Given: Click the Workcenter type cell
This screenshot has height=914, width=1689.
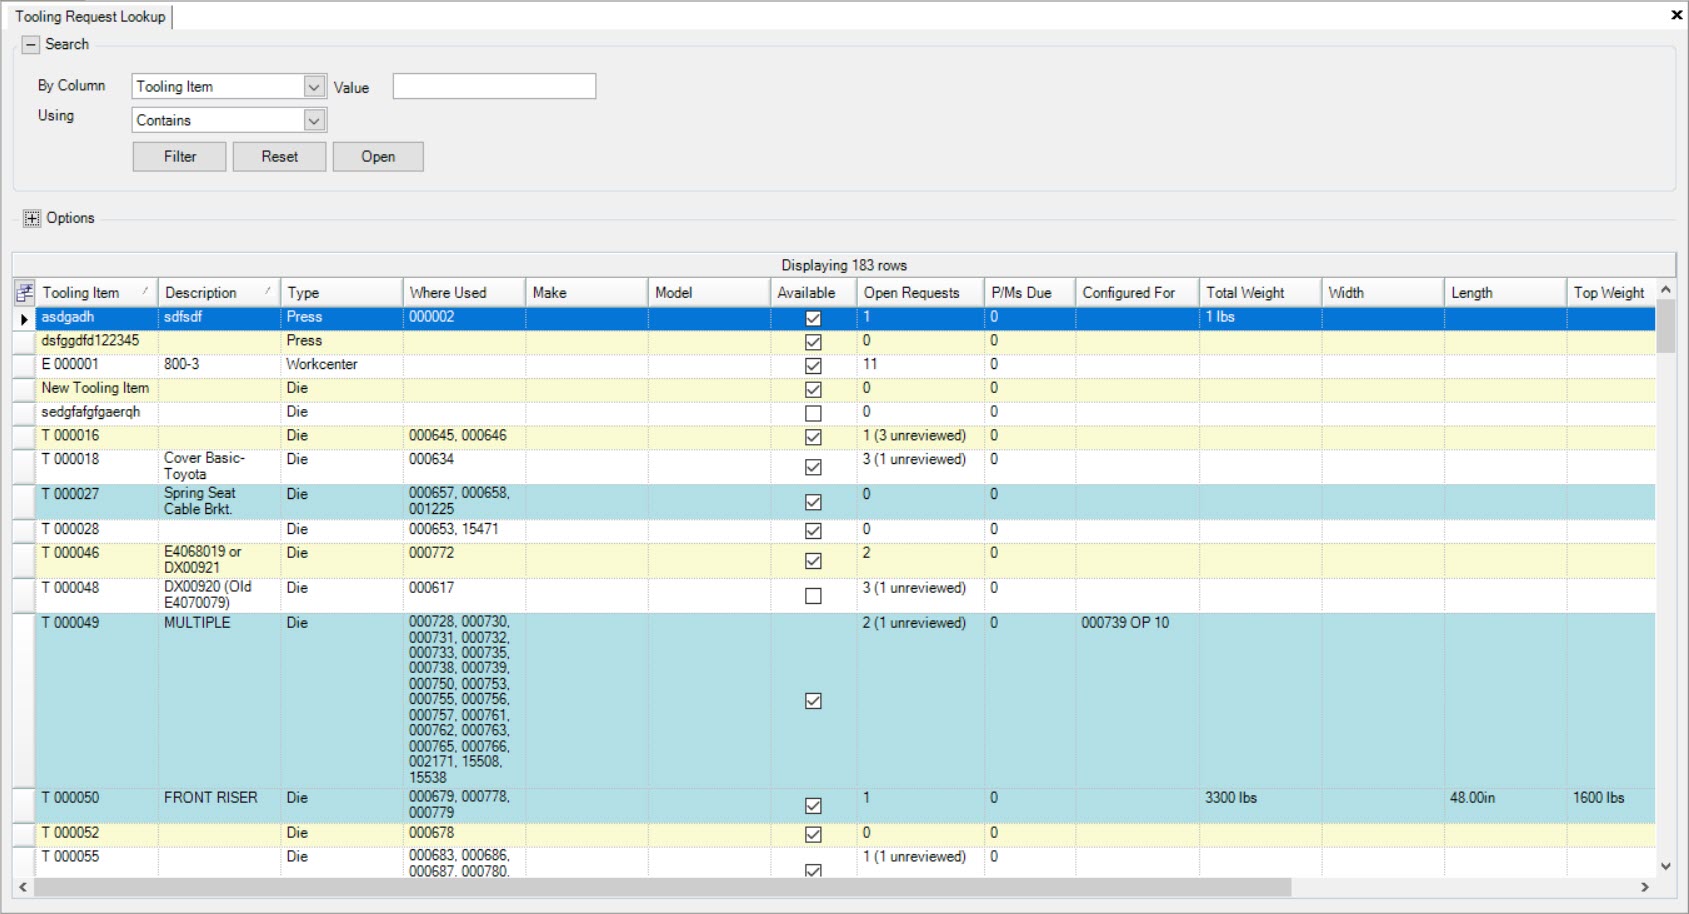Looking at the screenshot, I should (342, 366).
